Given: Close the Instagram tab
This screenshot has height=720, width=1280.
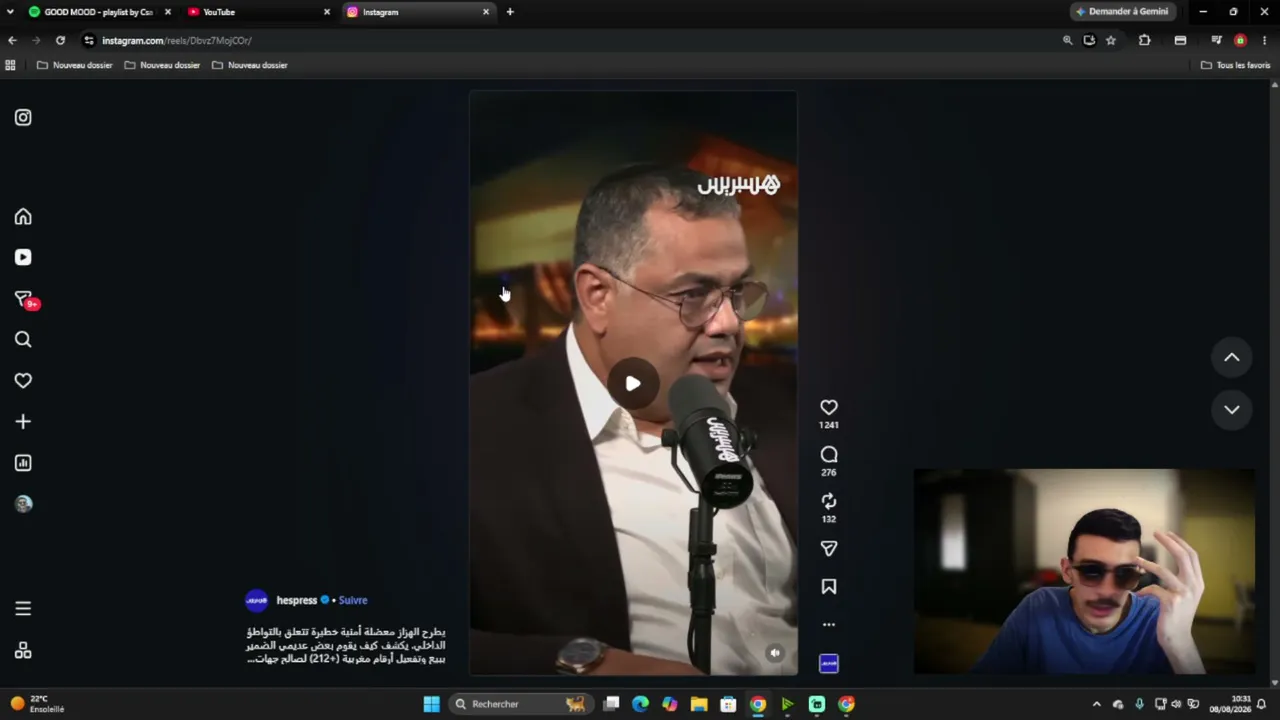Looking at the screenshot, I should 486,12.
